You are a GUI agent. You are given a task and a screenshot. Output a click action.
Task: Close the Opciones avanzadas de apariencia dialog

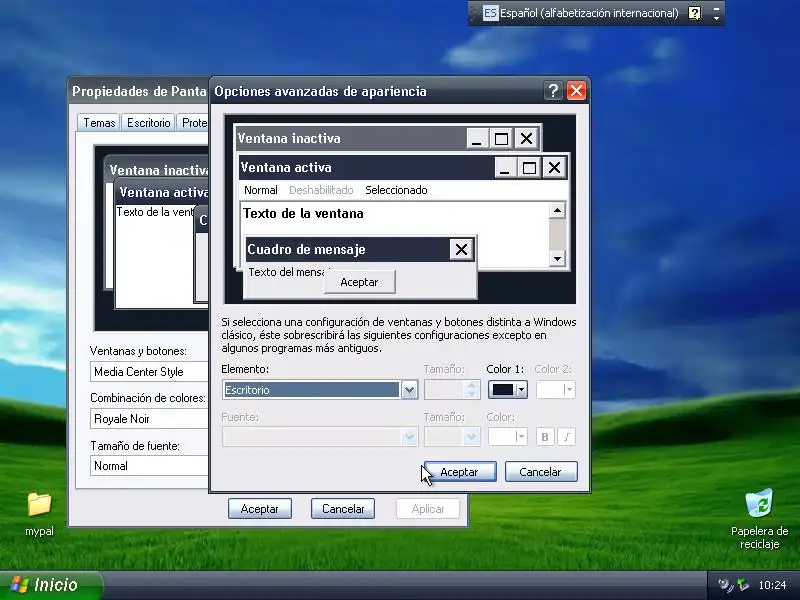576,91
